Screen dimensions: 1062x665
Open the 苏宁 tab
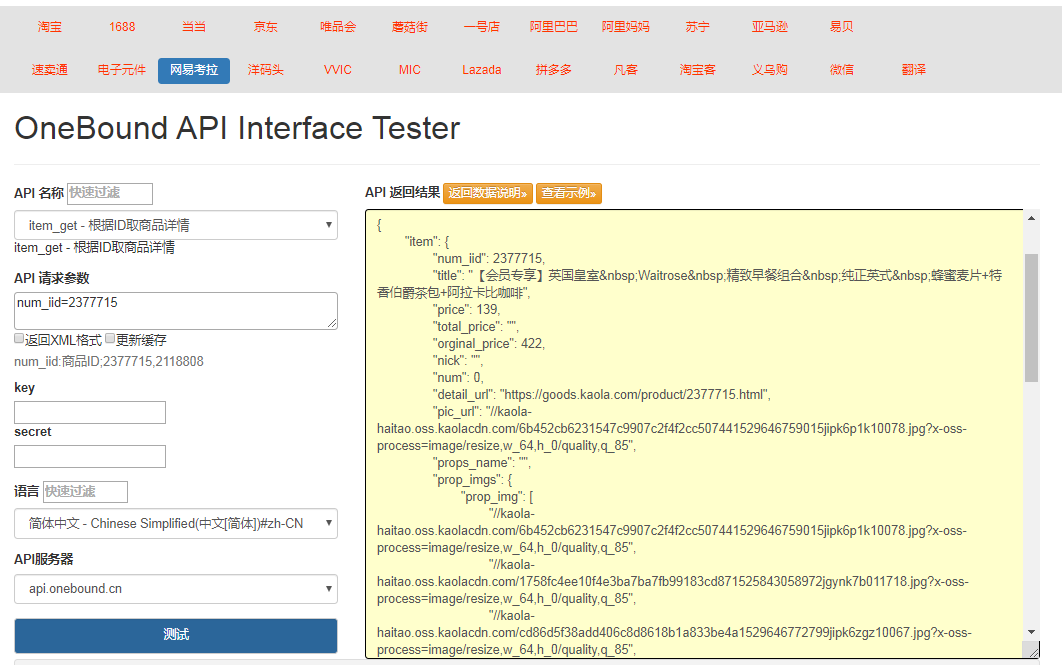[x=698, y=27]
